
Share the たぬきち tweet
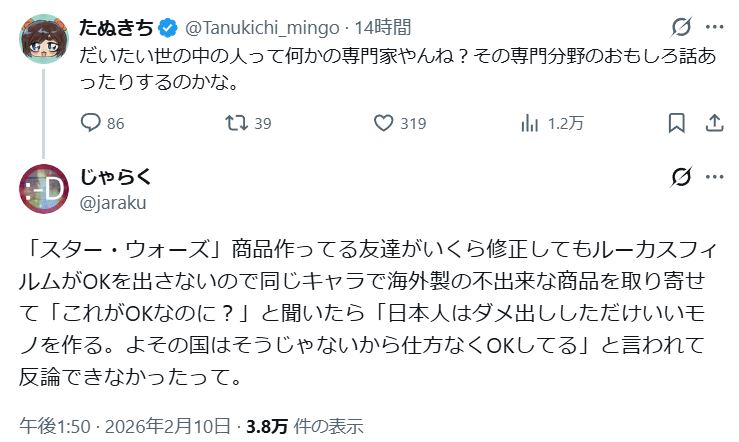click(x=714, y=124)
